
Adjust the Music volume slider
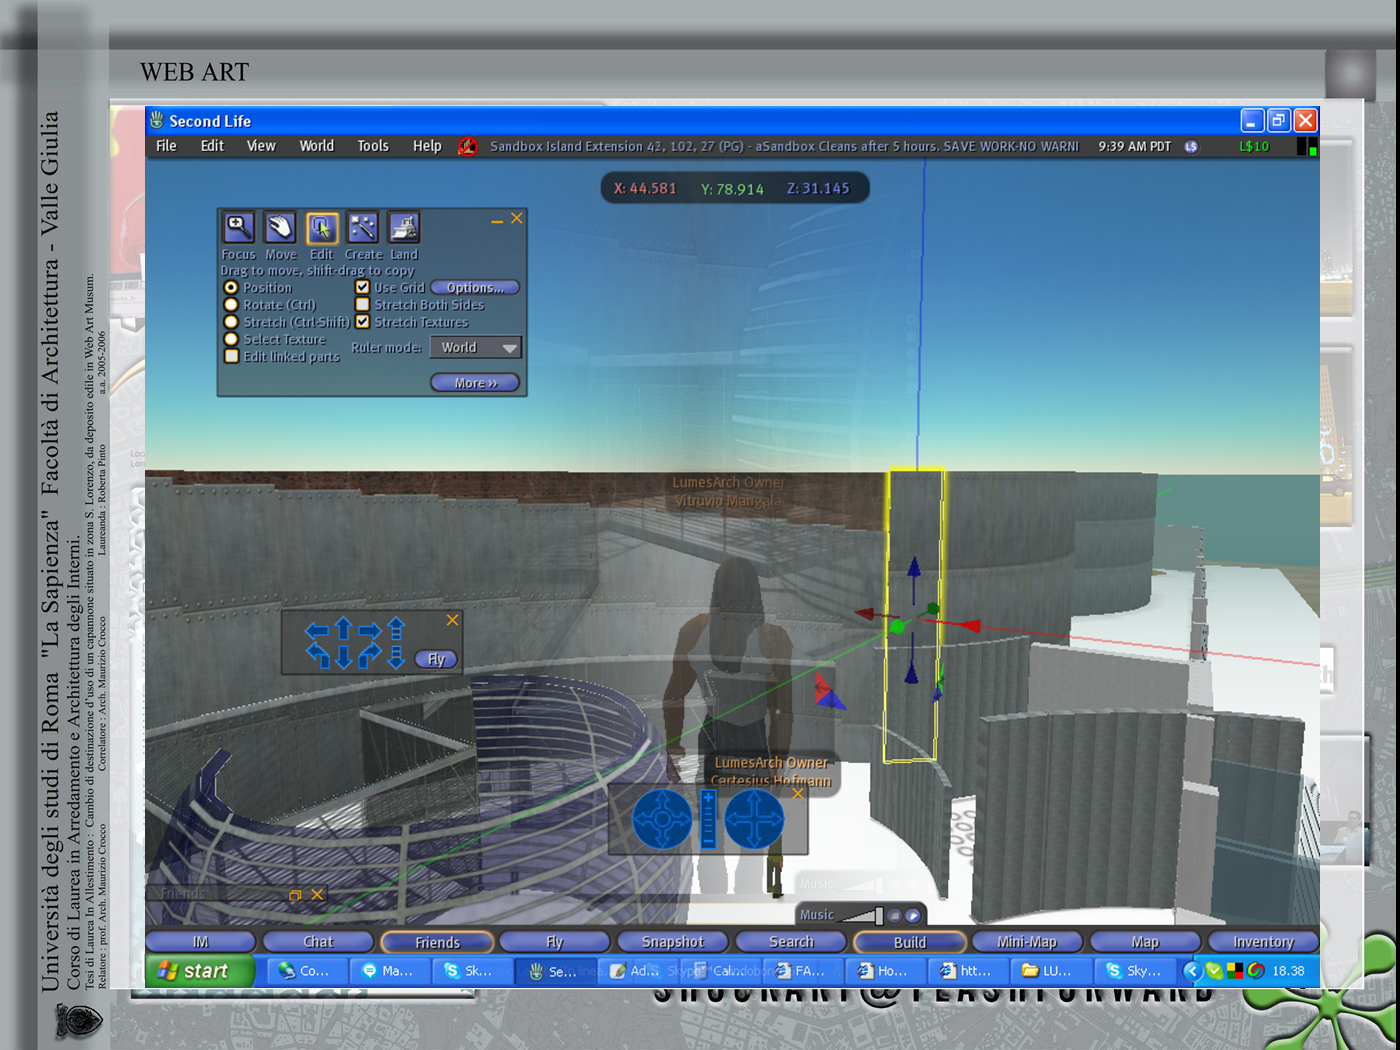pyautogui.click(x=877, y=915)
